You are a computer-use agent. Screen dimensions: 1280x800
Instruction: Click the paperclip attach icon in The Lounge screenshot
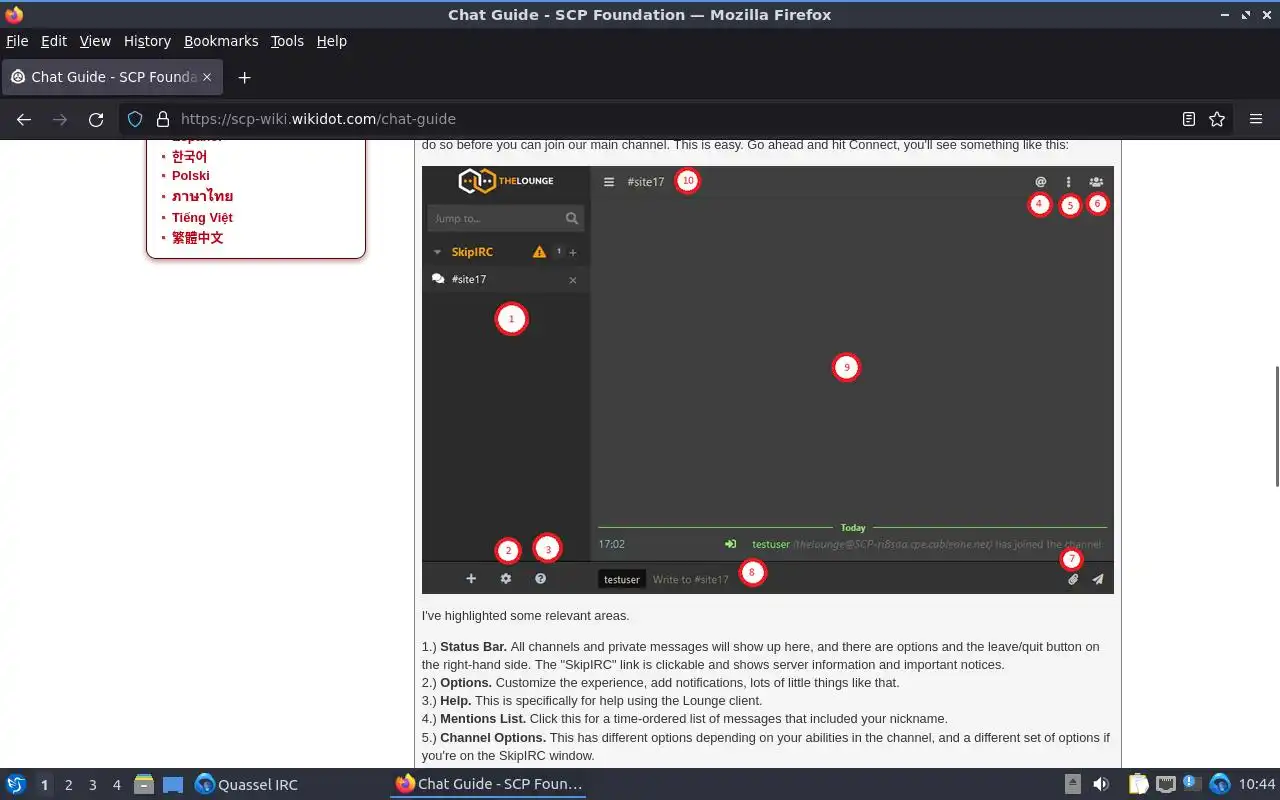point(1073,579)
